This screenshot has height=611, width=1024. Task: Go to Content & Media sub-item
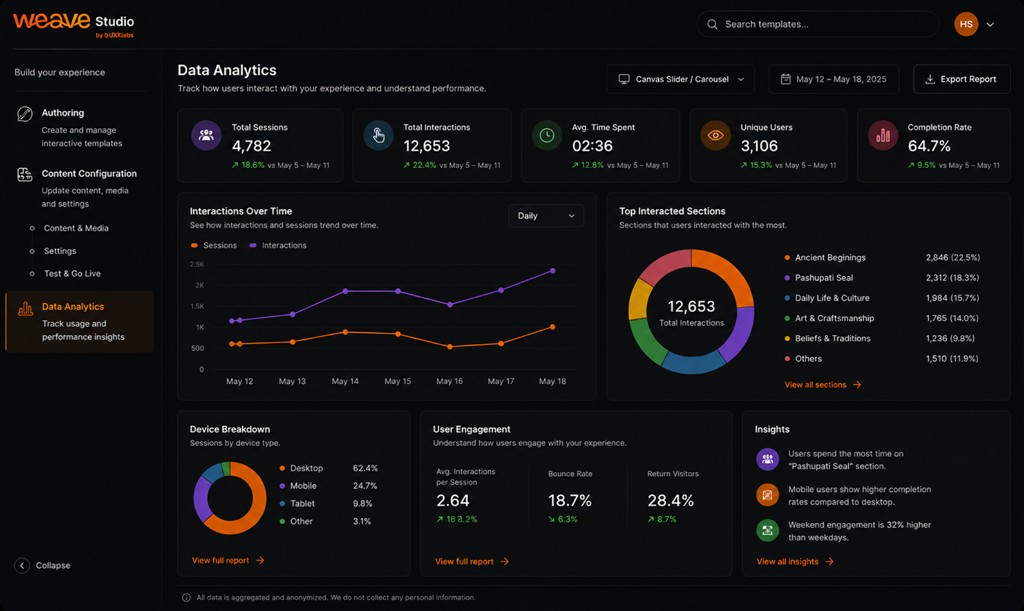76,228
